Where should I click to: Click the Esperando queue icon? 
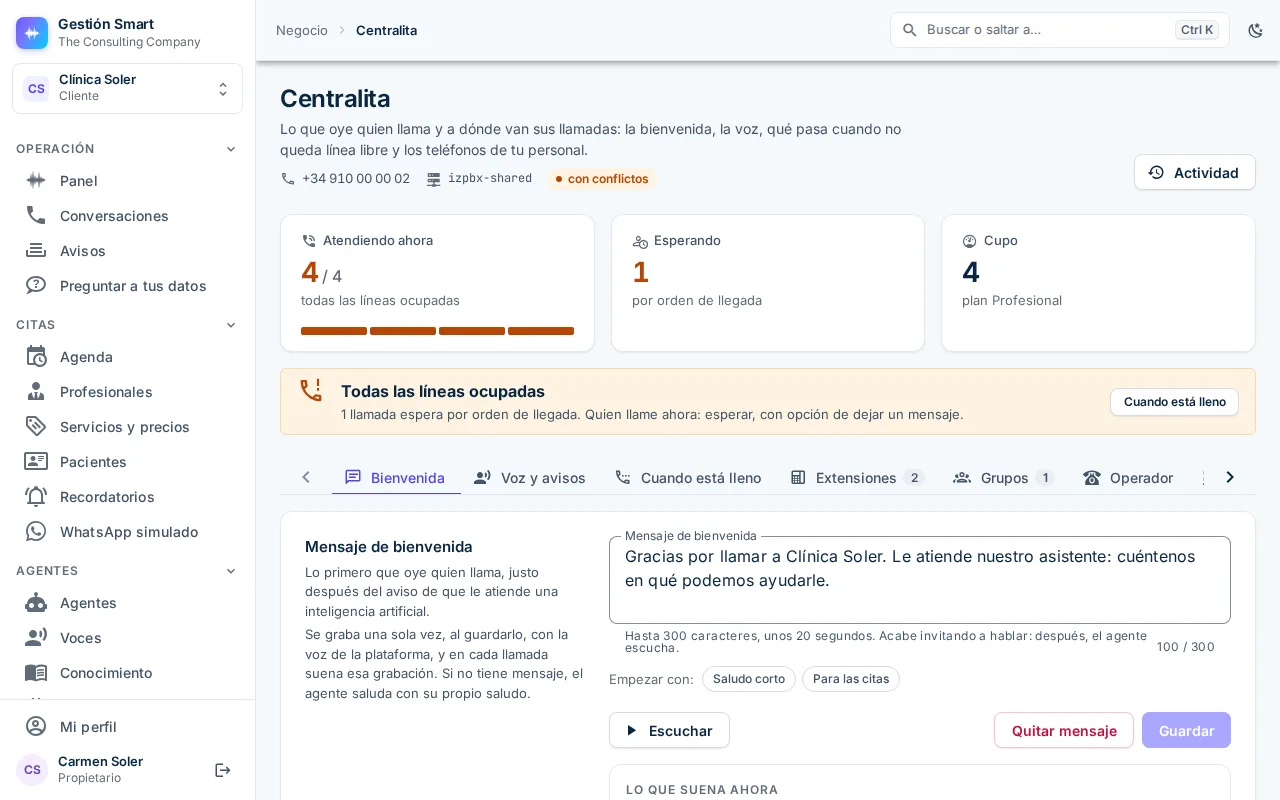pos(640,241)
